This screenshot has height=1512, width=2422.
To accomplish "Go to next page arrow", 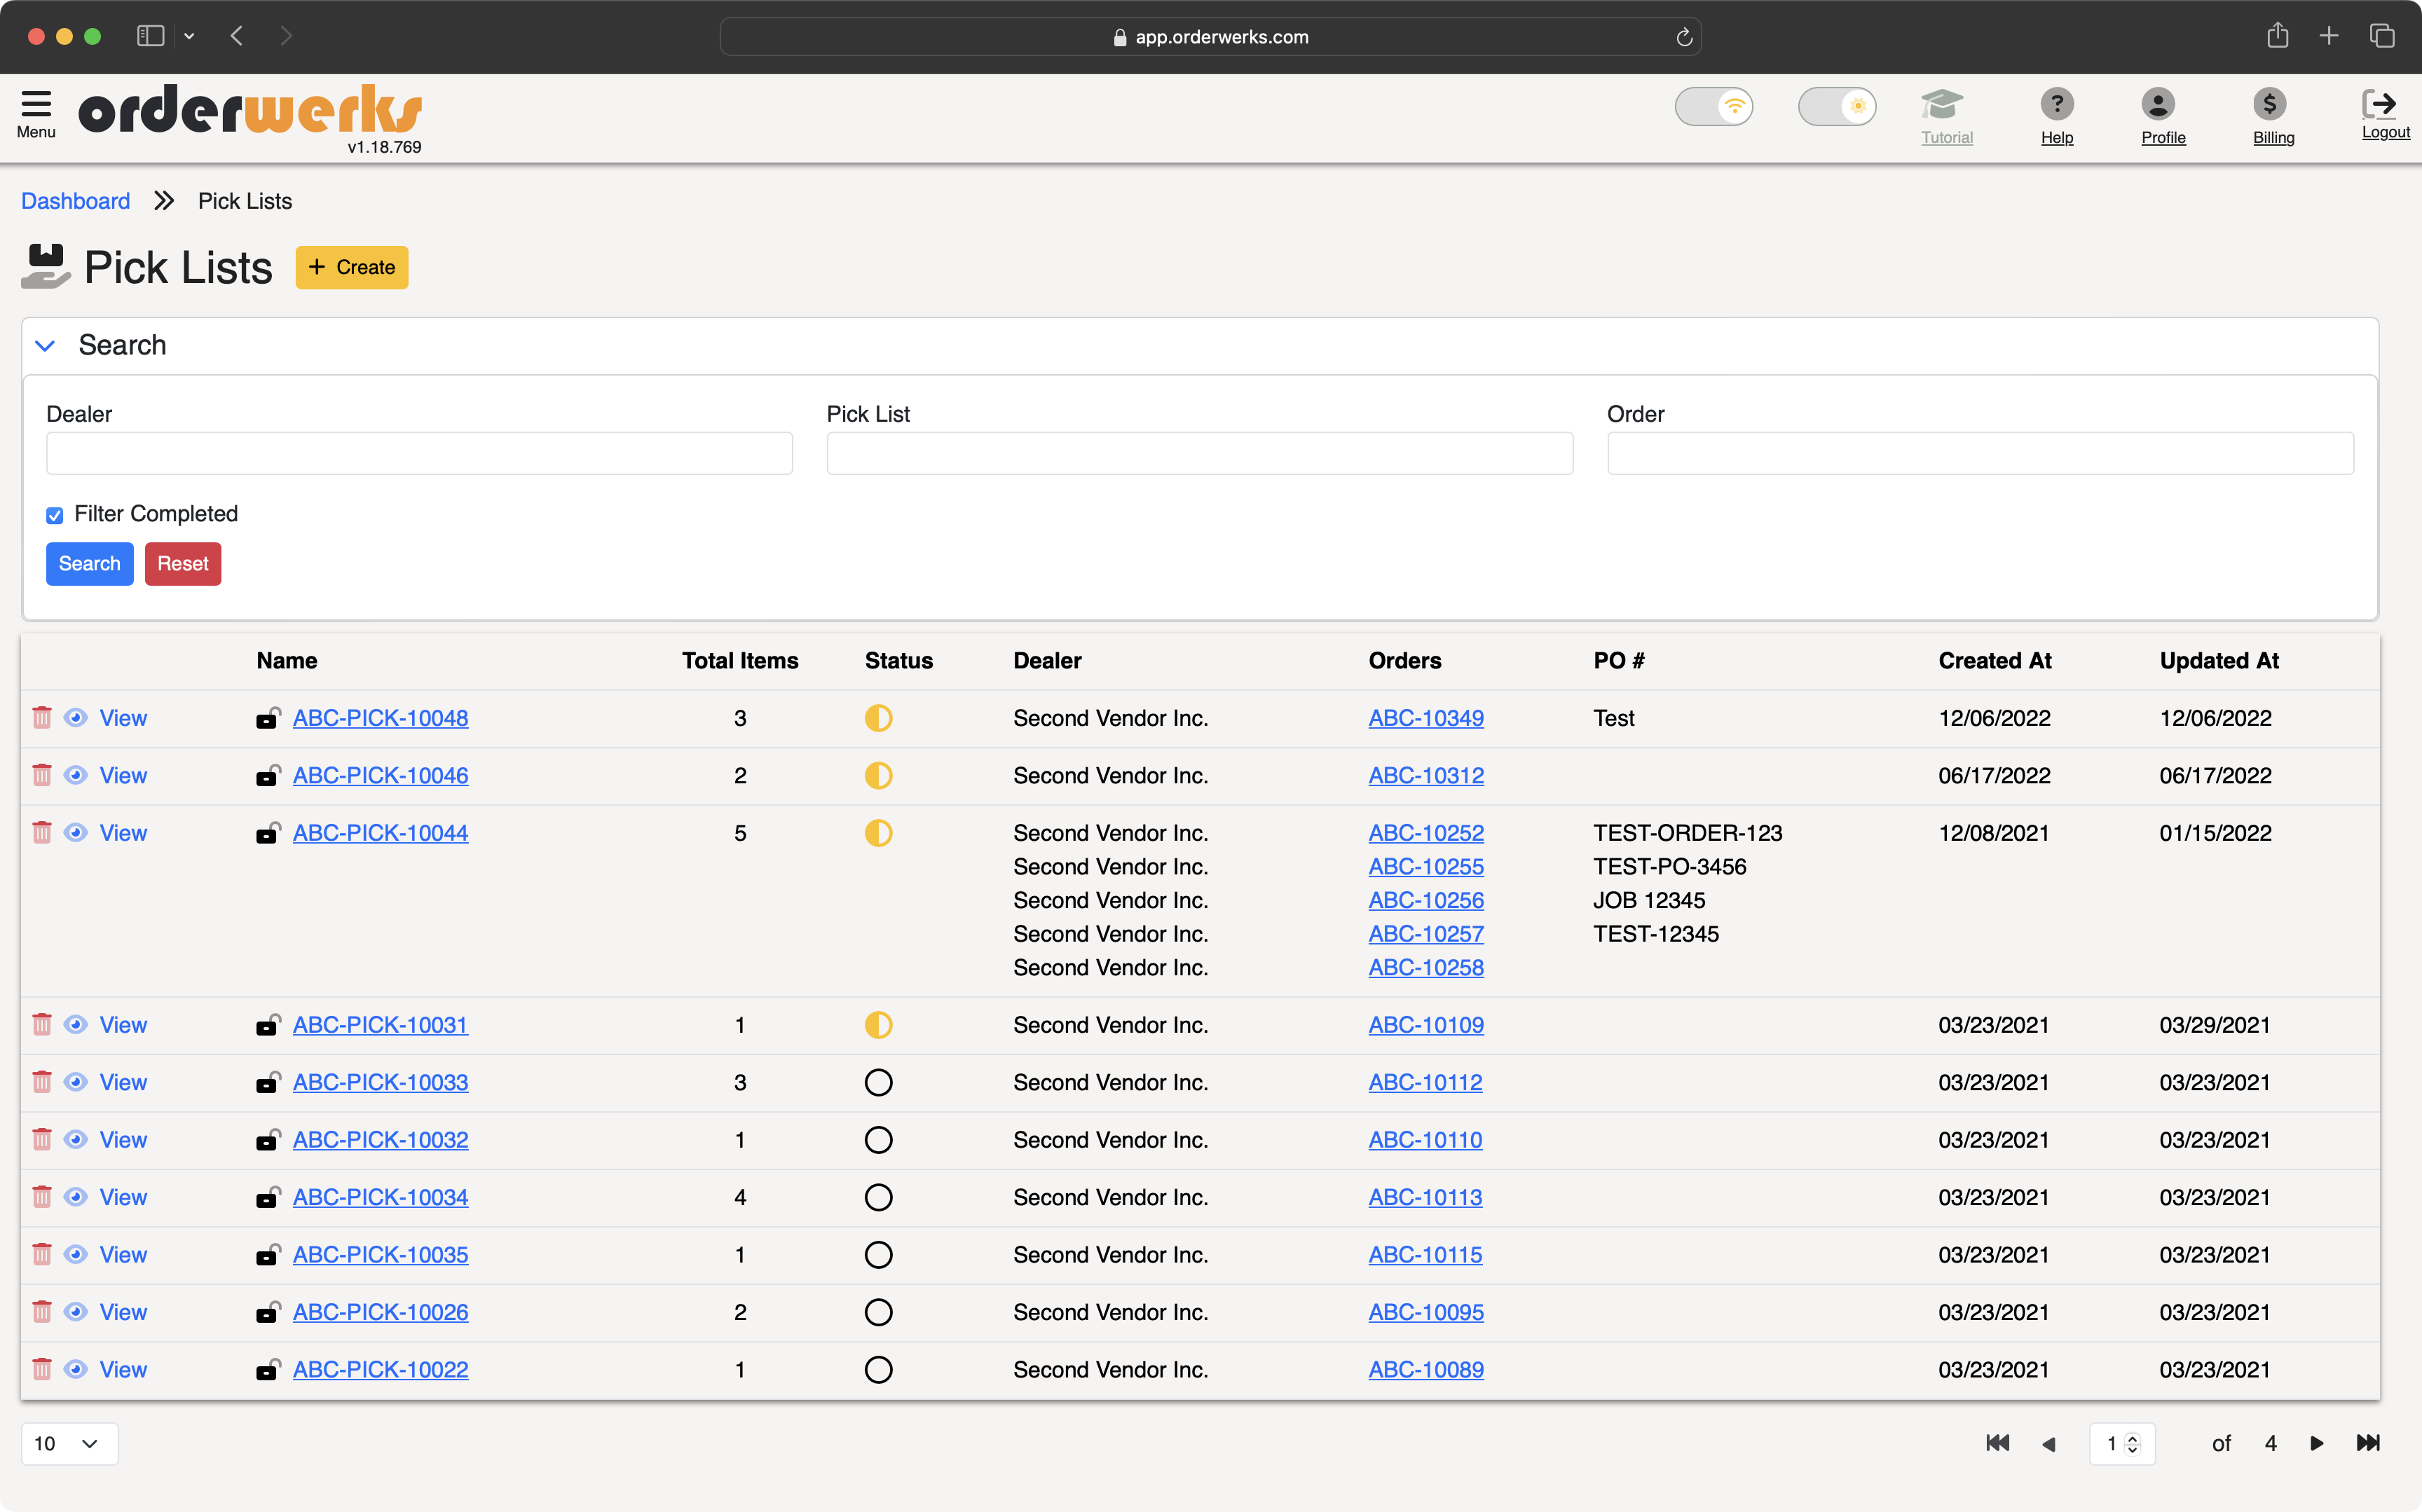I will pos(2316,1443).
